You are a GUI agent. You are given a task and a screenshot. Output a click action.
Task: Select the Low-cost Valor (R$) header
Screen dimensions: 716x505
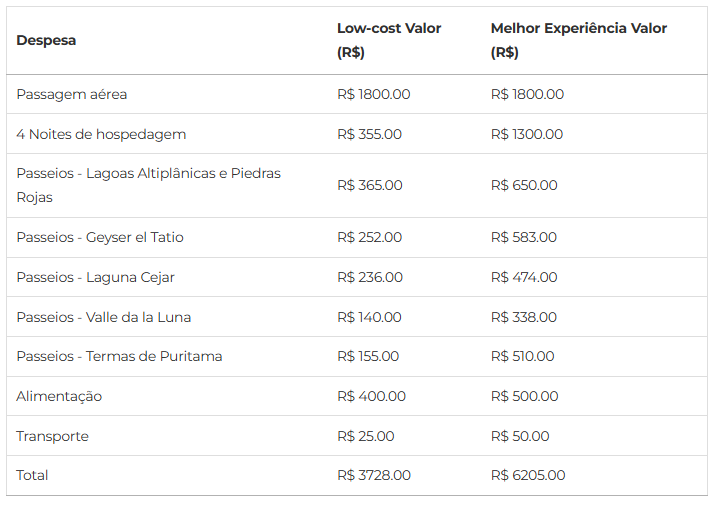[389, 40]
